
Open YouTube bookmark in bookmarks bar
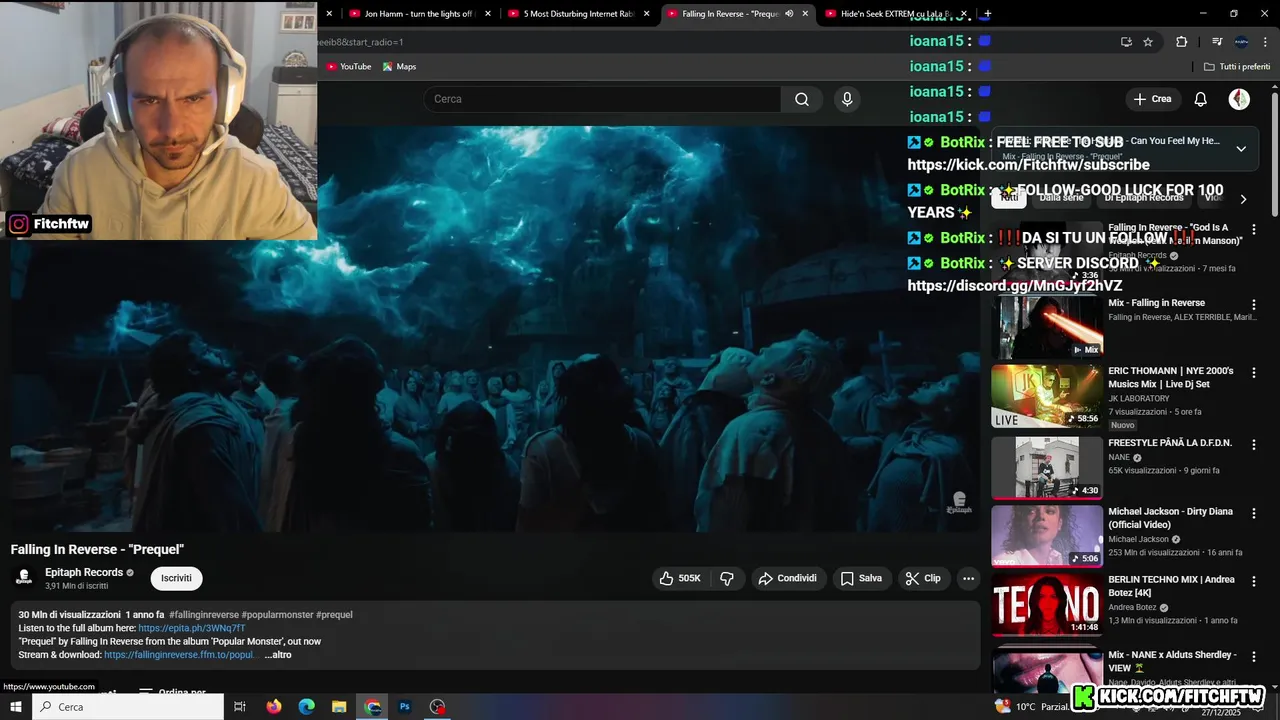coord(348,67)
